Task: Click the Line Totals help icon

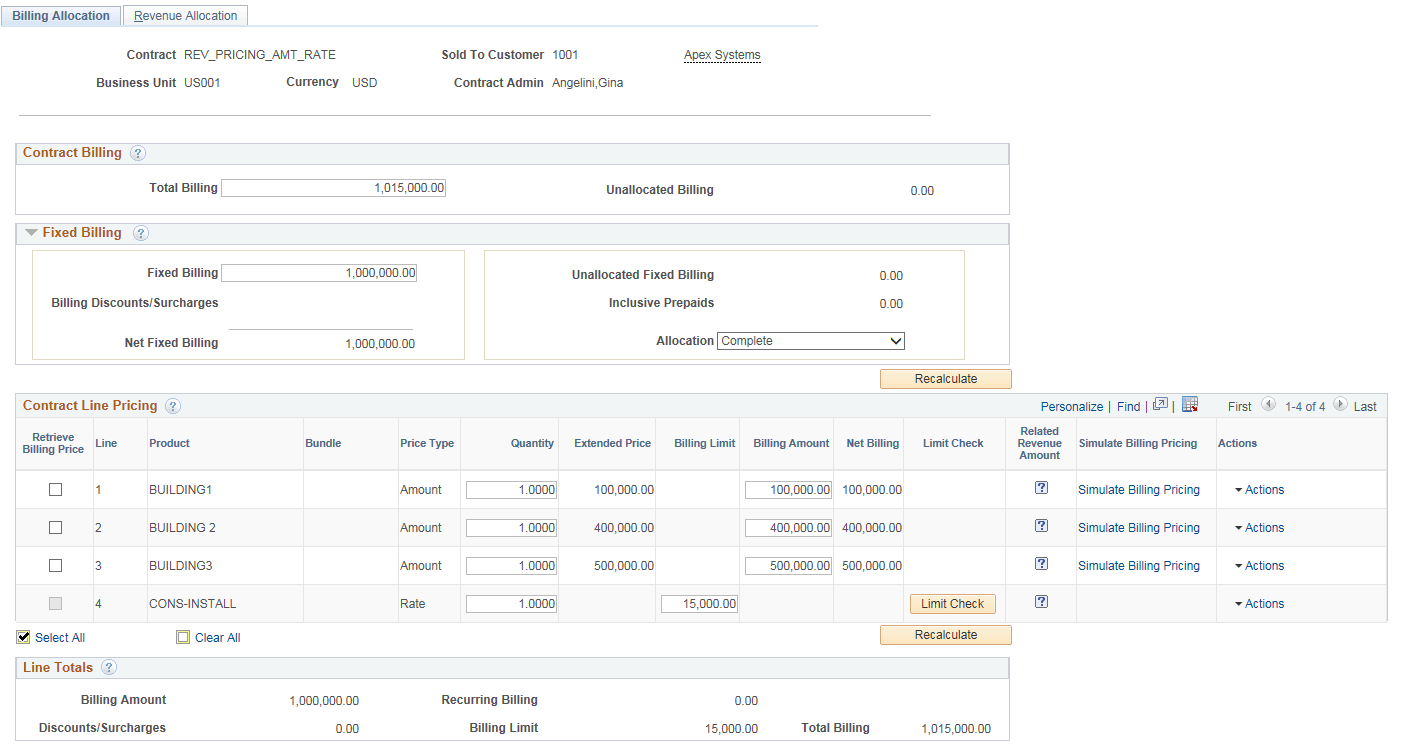Action: pyautogui.click(x=109, y=668)
